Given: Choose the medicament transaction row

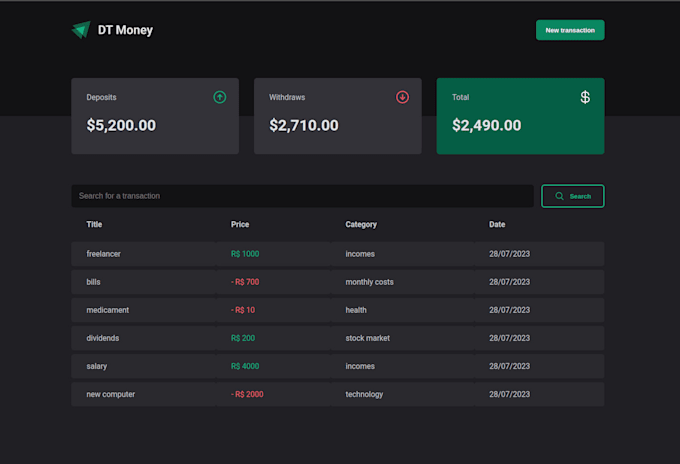Looking at the screenshot, I should point(337,310).
